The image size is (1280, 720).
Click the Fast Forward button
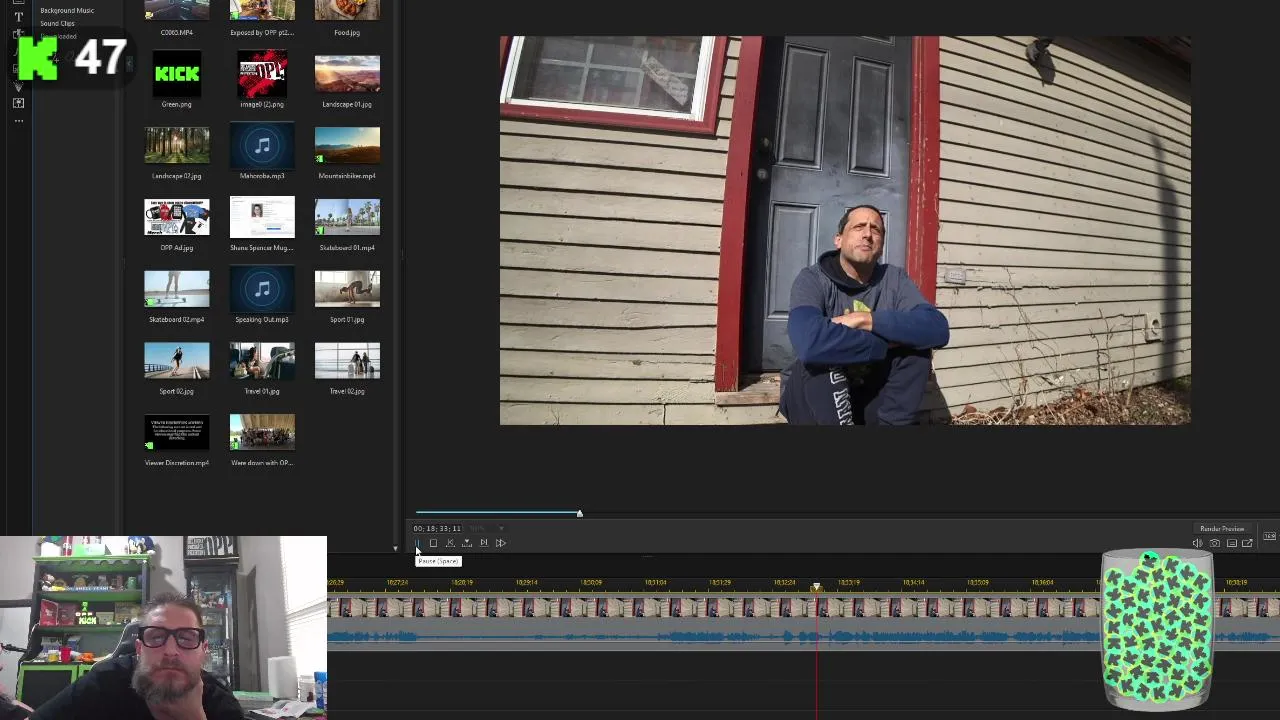501,543
